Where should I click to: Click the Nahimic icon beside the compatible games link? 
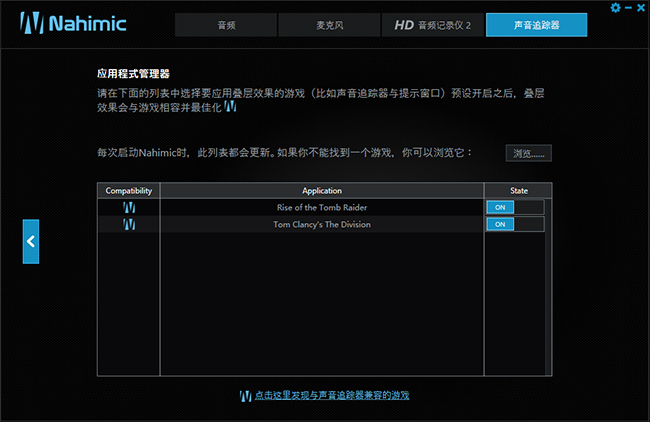click(x=245, y=396)
